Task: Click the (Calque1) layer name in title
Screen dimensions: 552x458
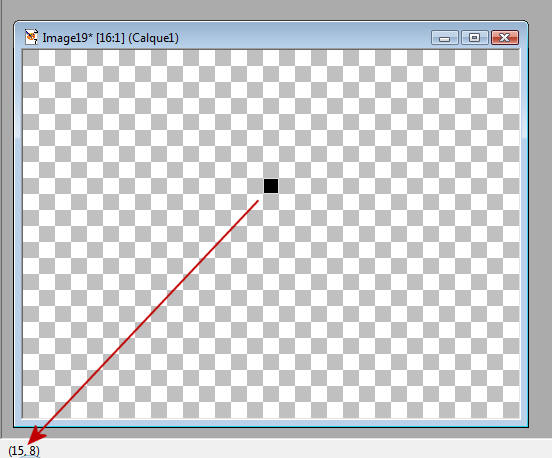Action: (153, 38)
